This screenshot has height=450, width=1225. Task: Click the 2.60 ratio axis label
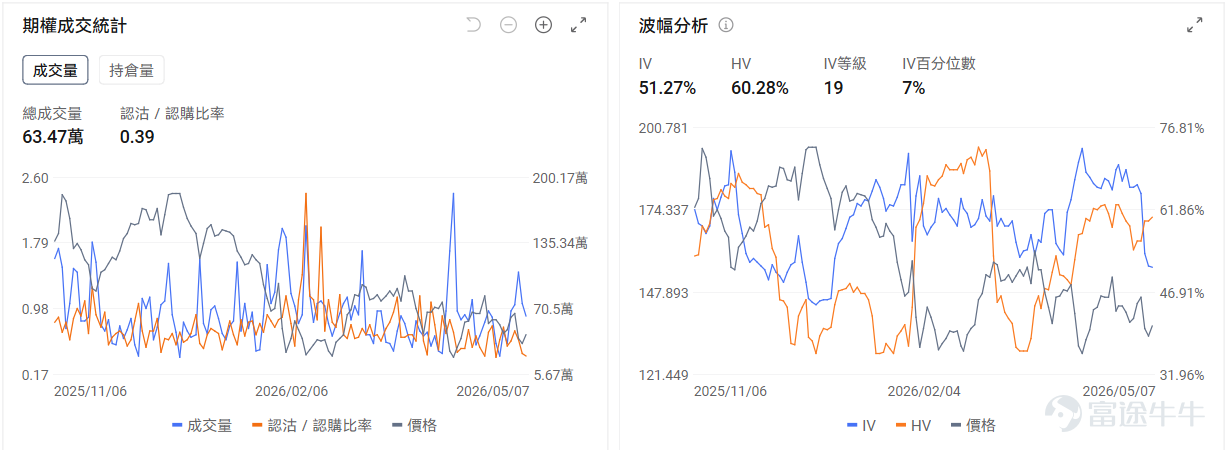pyautogui.click(x=35, y=178)
